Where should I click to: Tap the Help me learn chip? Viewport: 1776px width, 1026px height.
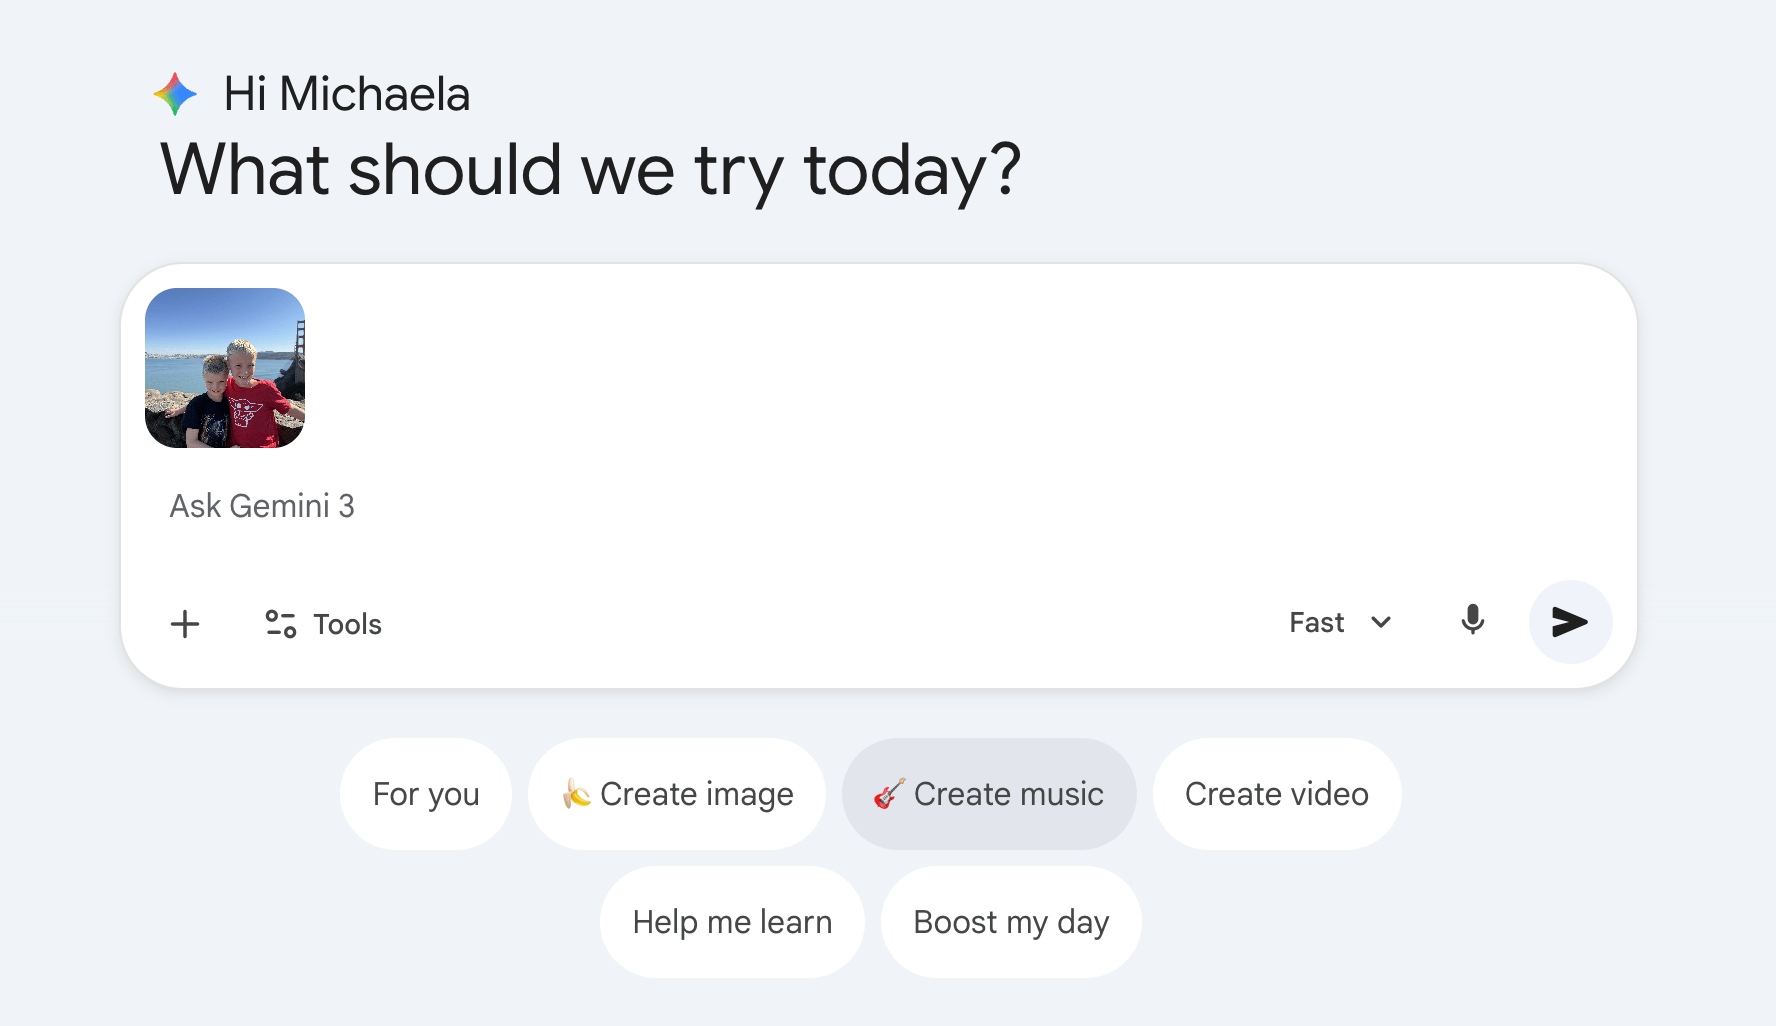732,922
